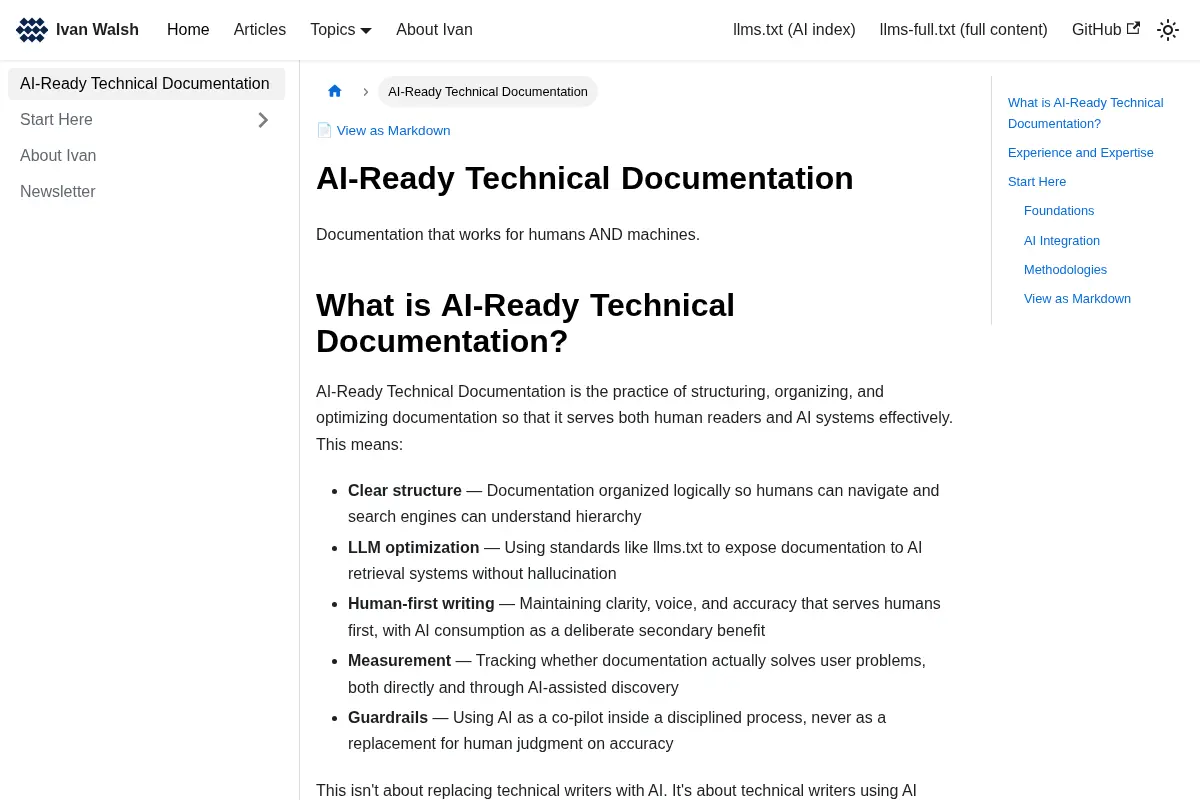Click the Ivan Walsh diamond logo icon

[32, 30]
